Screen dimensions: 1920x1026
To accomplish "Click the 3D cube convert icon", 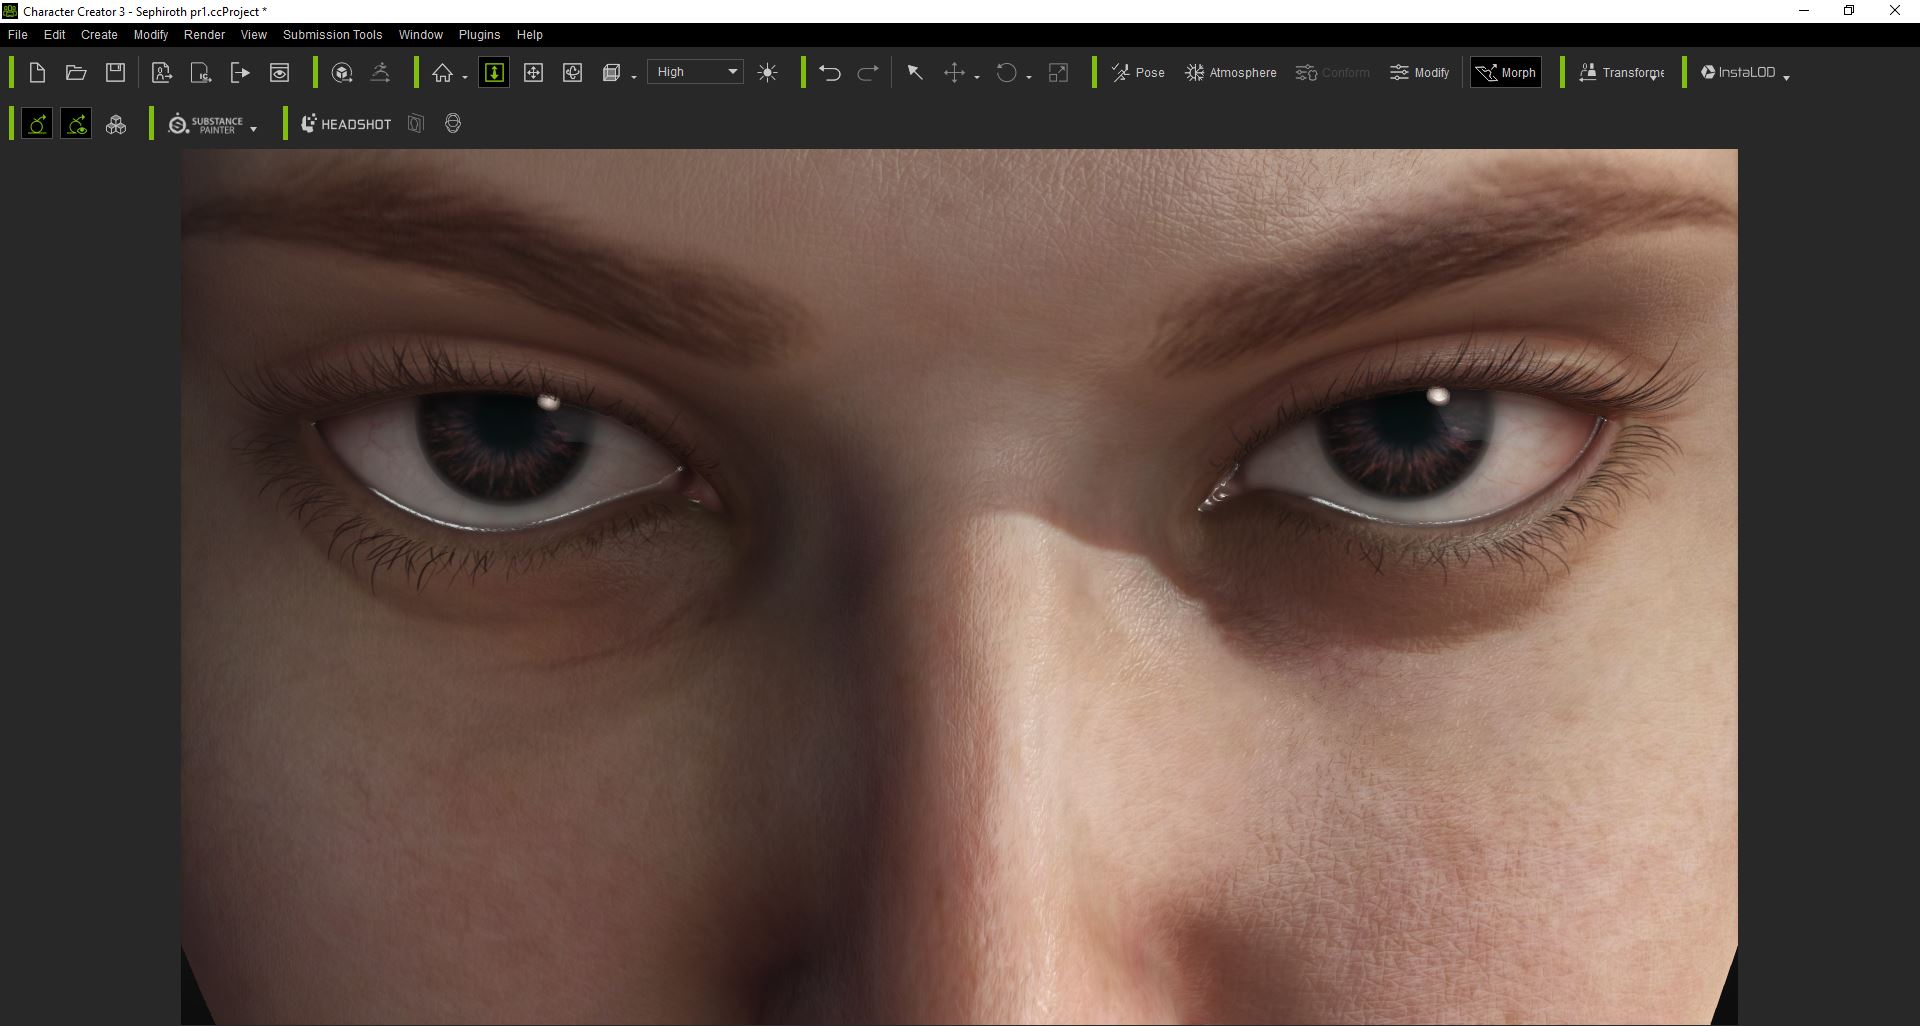I will click(x=342, y=72).
